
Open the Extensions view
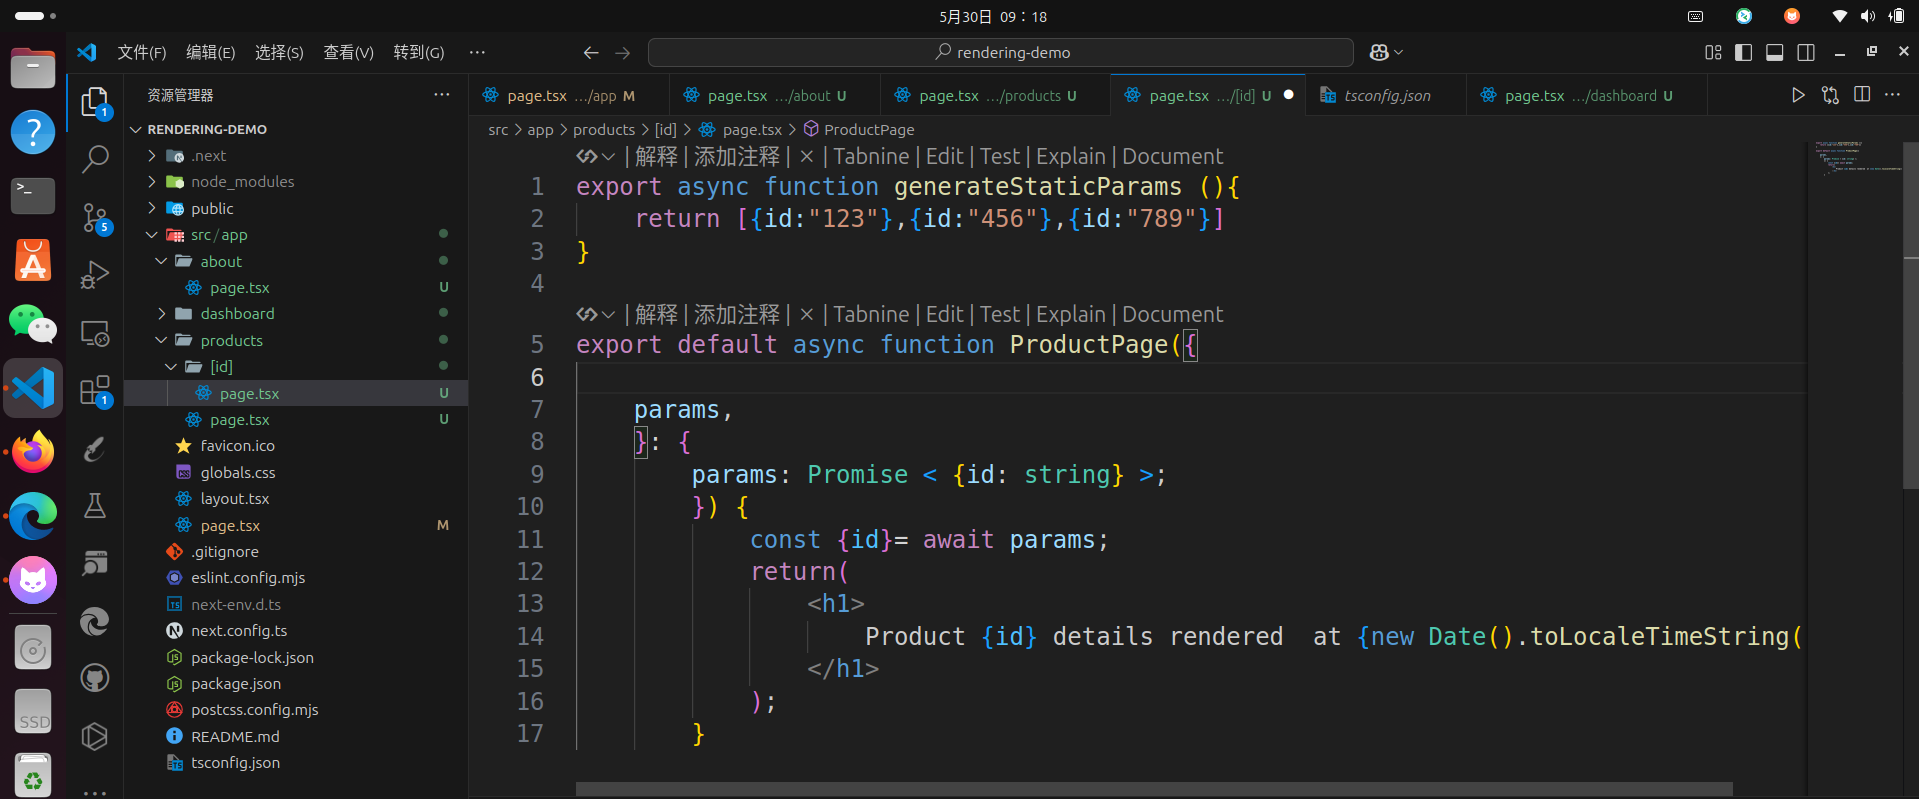click(95, 390)
